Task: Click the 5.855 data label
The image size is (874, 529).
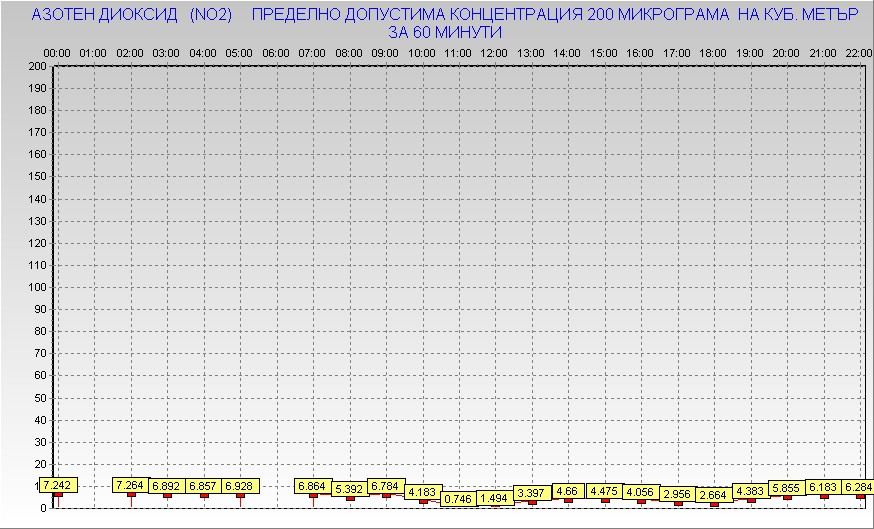Action: point(786,488)
